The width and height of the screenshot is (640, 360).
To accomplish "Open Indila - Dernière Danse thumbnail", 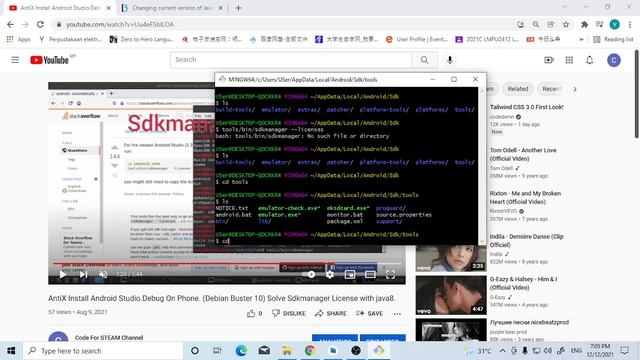I will tap(451, 258).
